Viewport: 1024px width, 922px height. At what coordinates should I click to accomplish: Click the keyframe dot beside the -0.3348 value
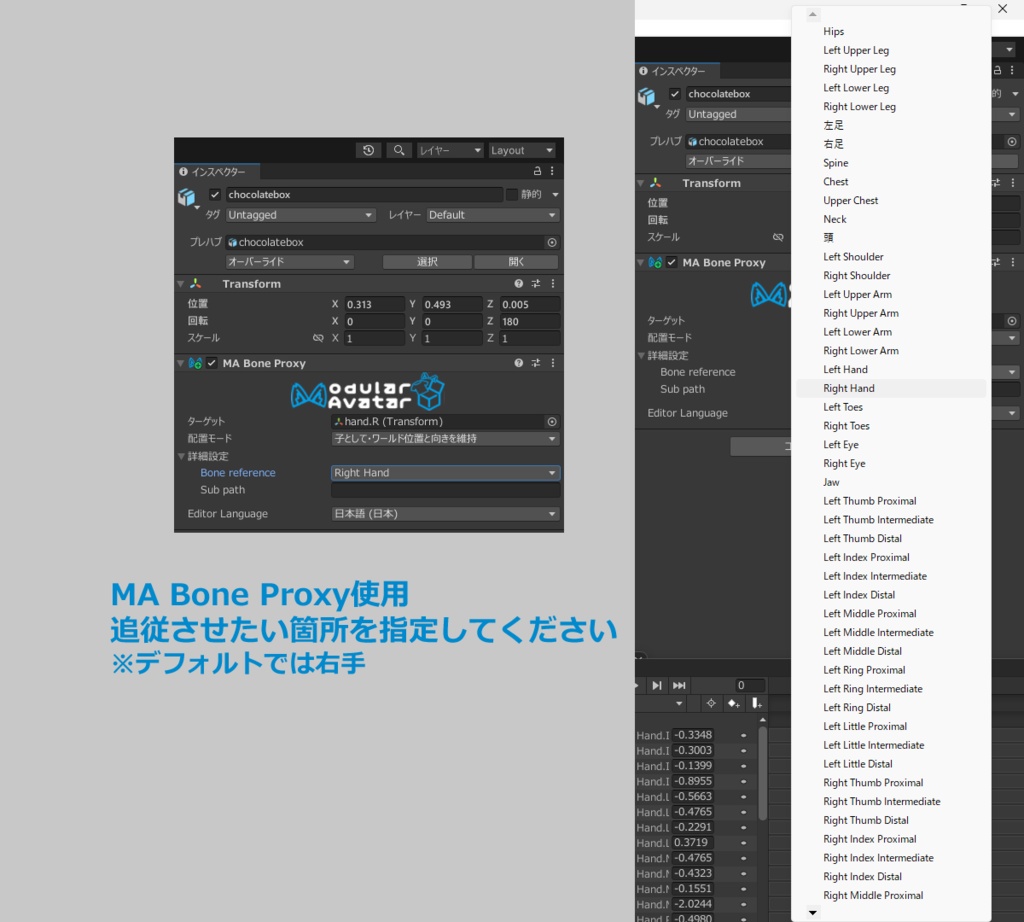point(743,735)
